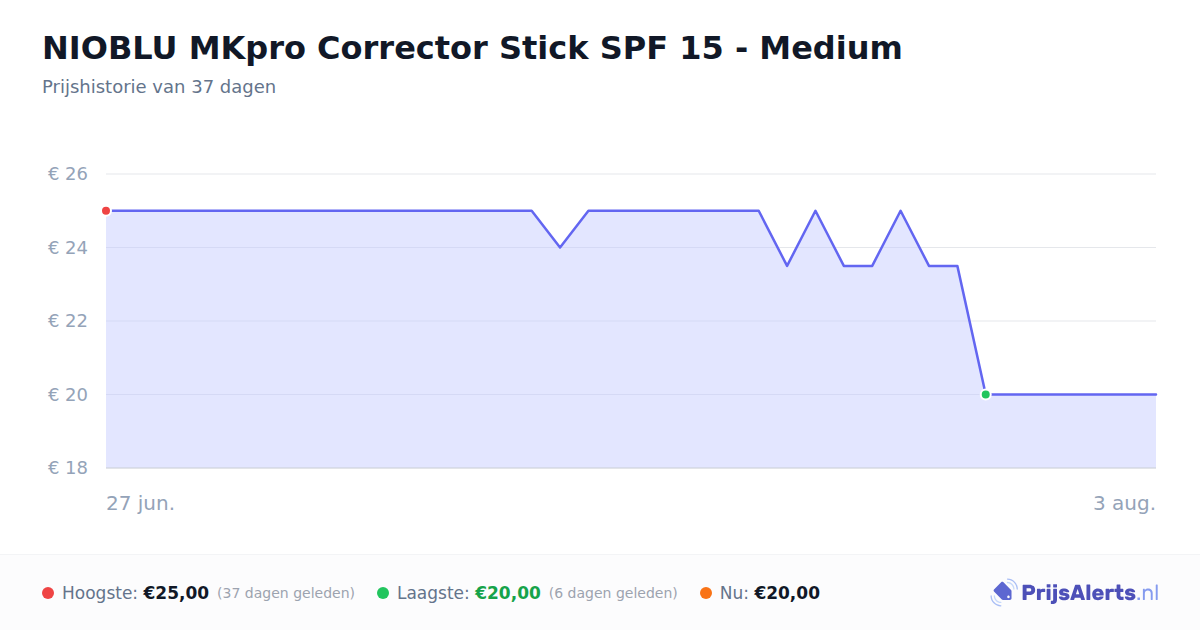Click the 6 dagen geleden note
The image size is (1200, 630).
click(x=613, y=593)
